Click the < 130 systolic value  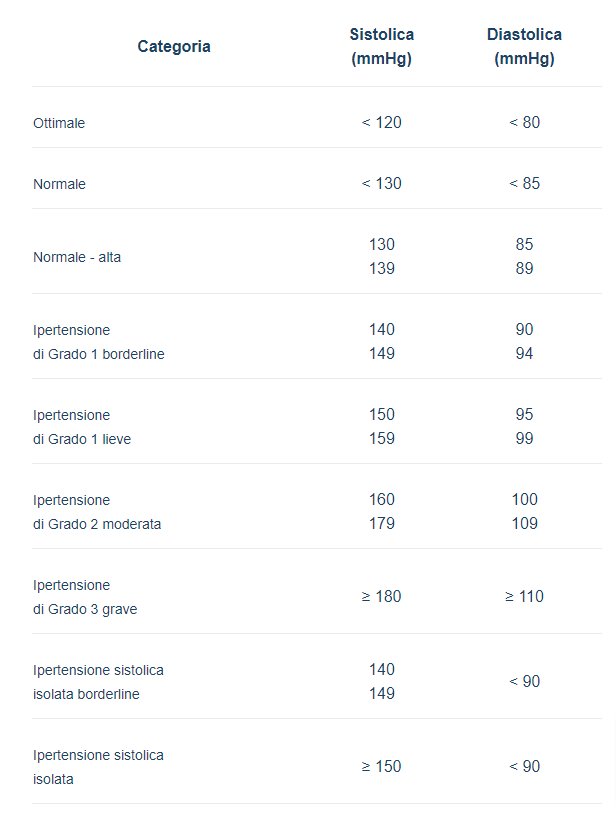click(381, 183)
